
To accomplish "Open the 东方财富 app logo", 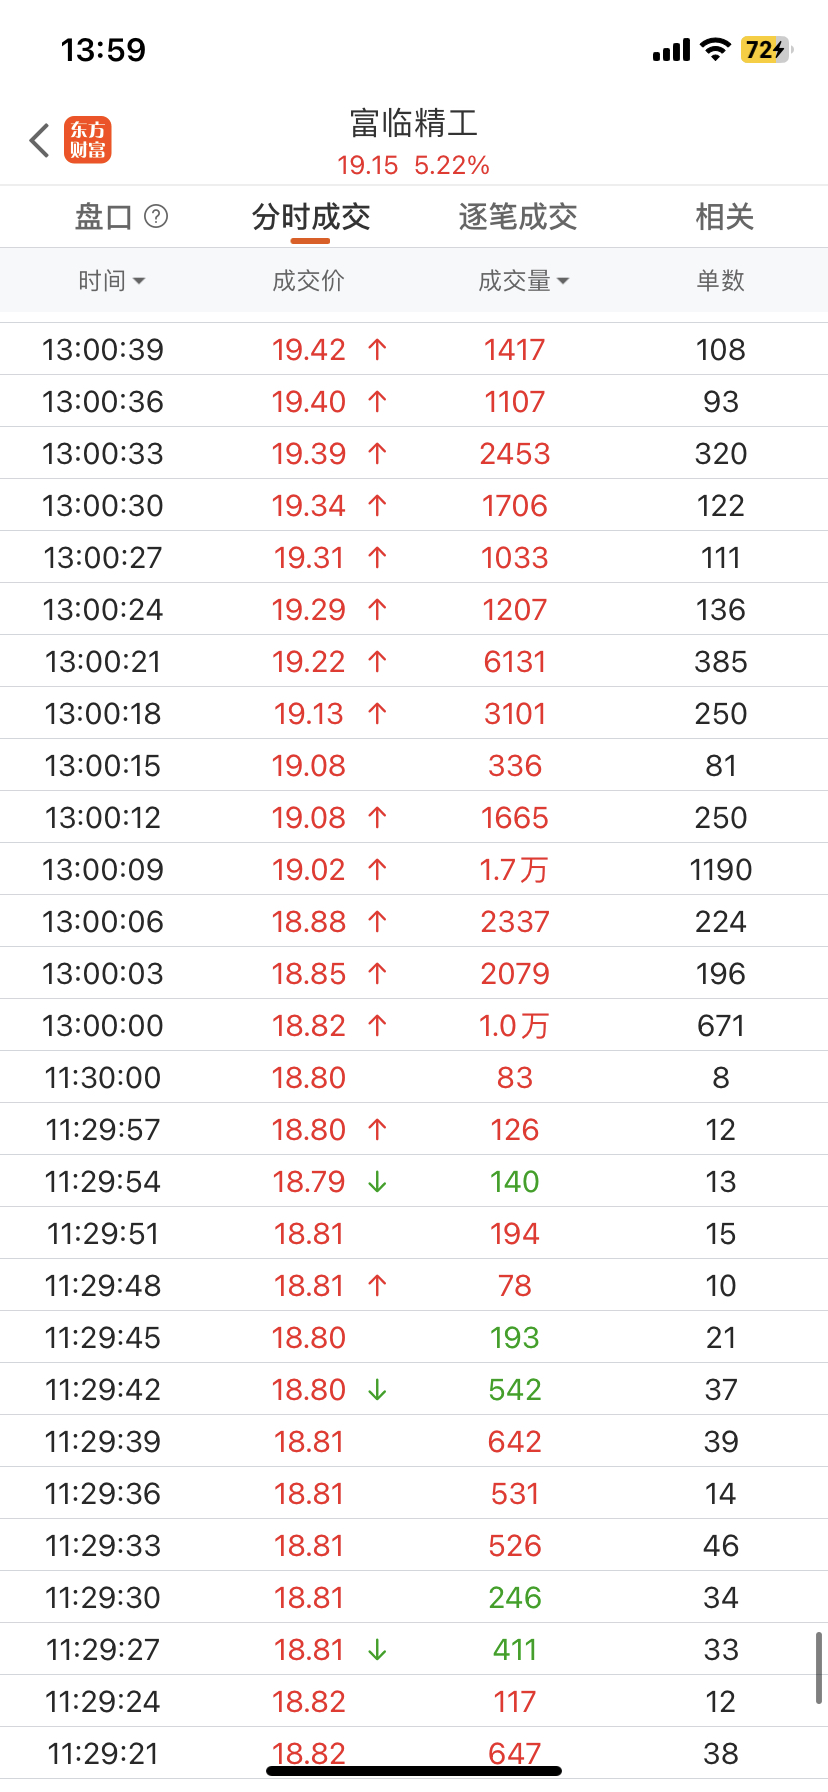I will 88,140.
